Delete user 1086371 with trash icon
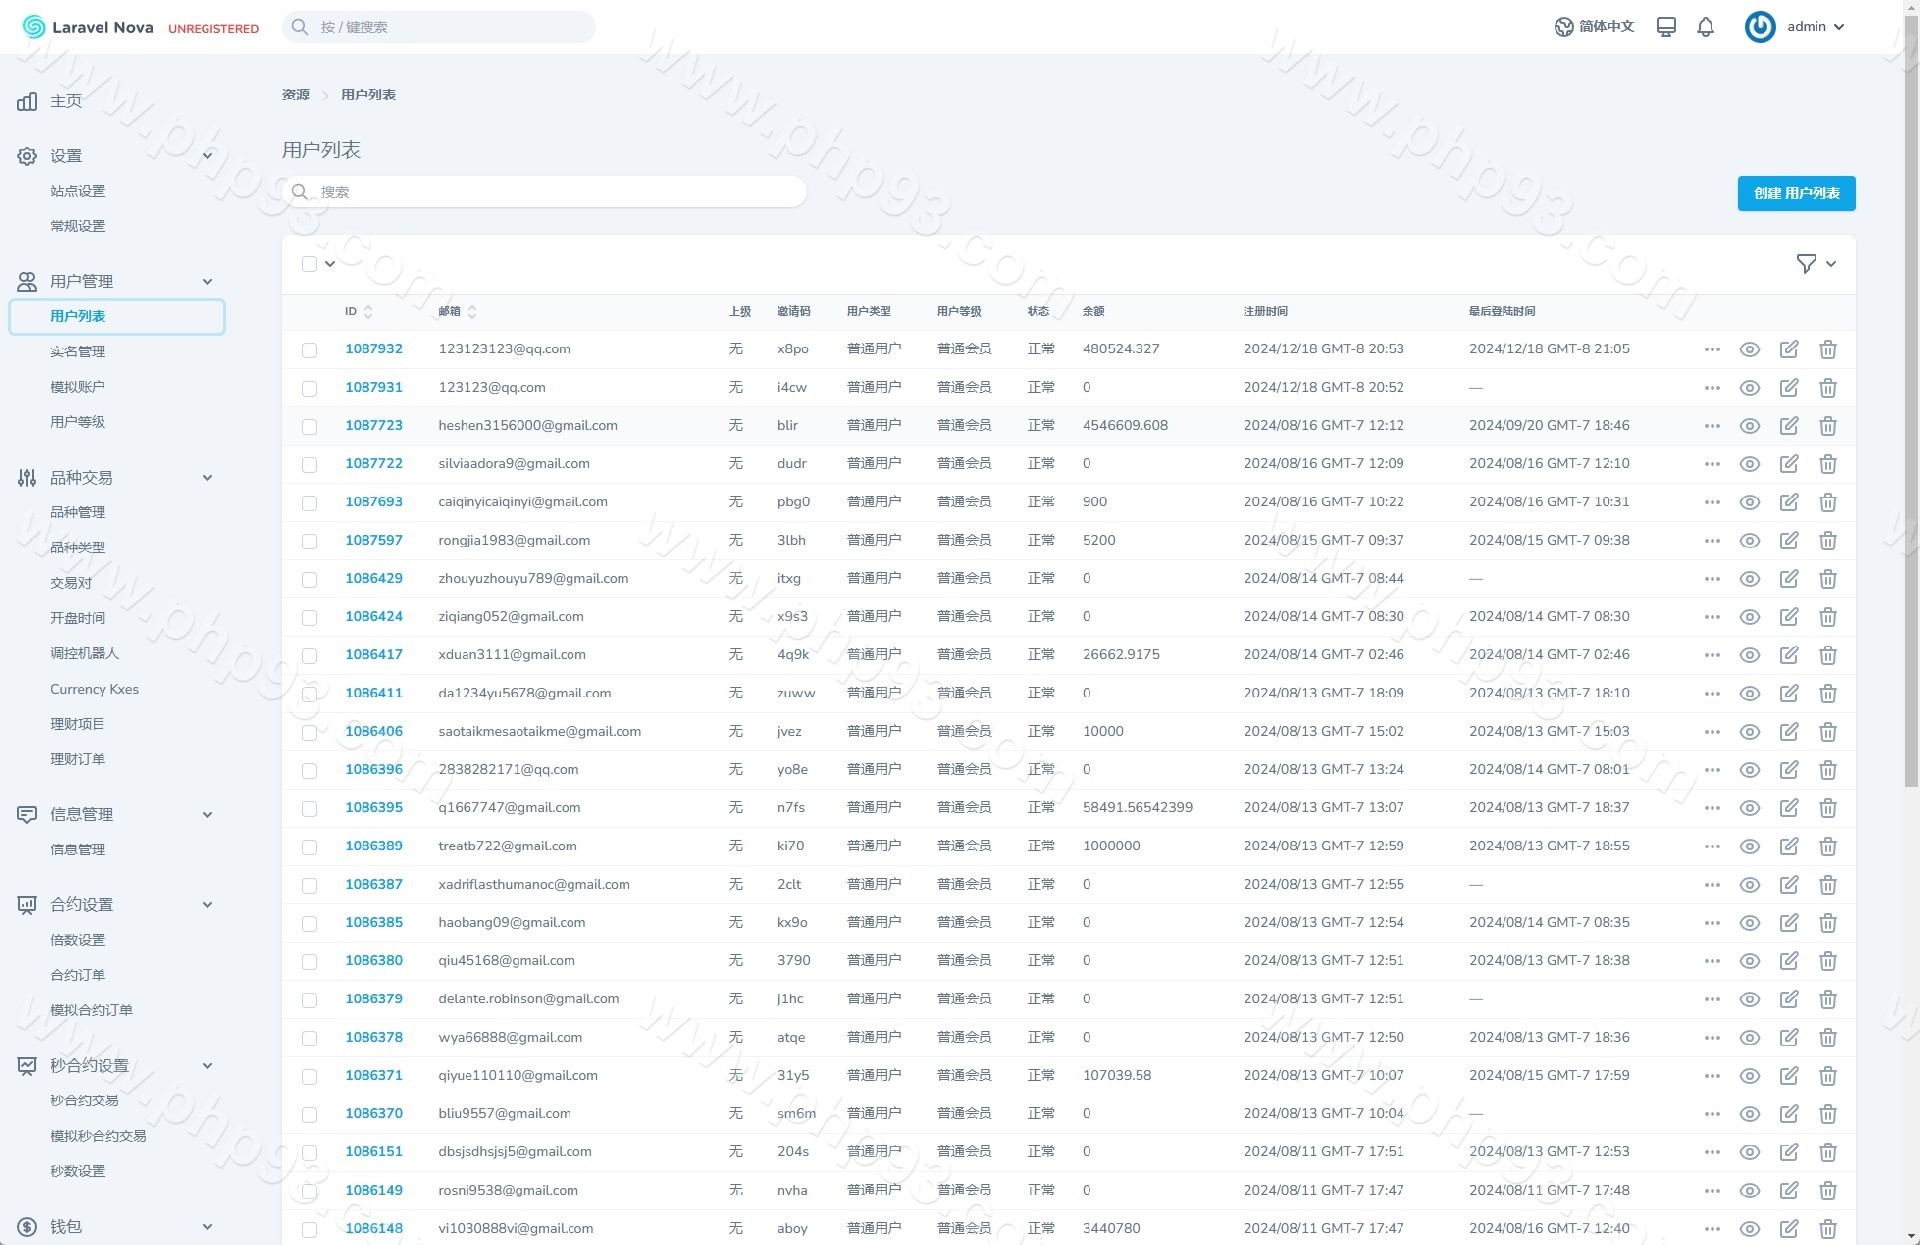The height and width of the screenshot is (1245, 1920). tap(1827, 1076)
